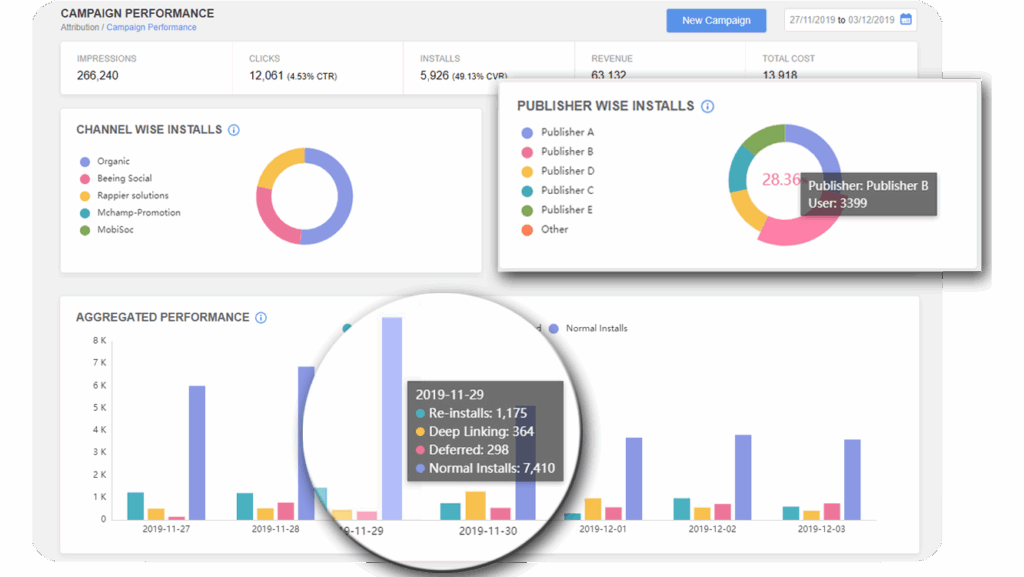Click the Normal Installs bar for 2019-11-27
This screenshot has width=1024, height=577.
point(197,452)
